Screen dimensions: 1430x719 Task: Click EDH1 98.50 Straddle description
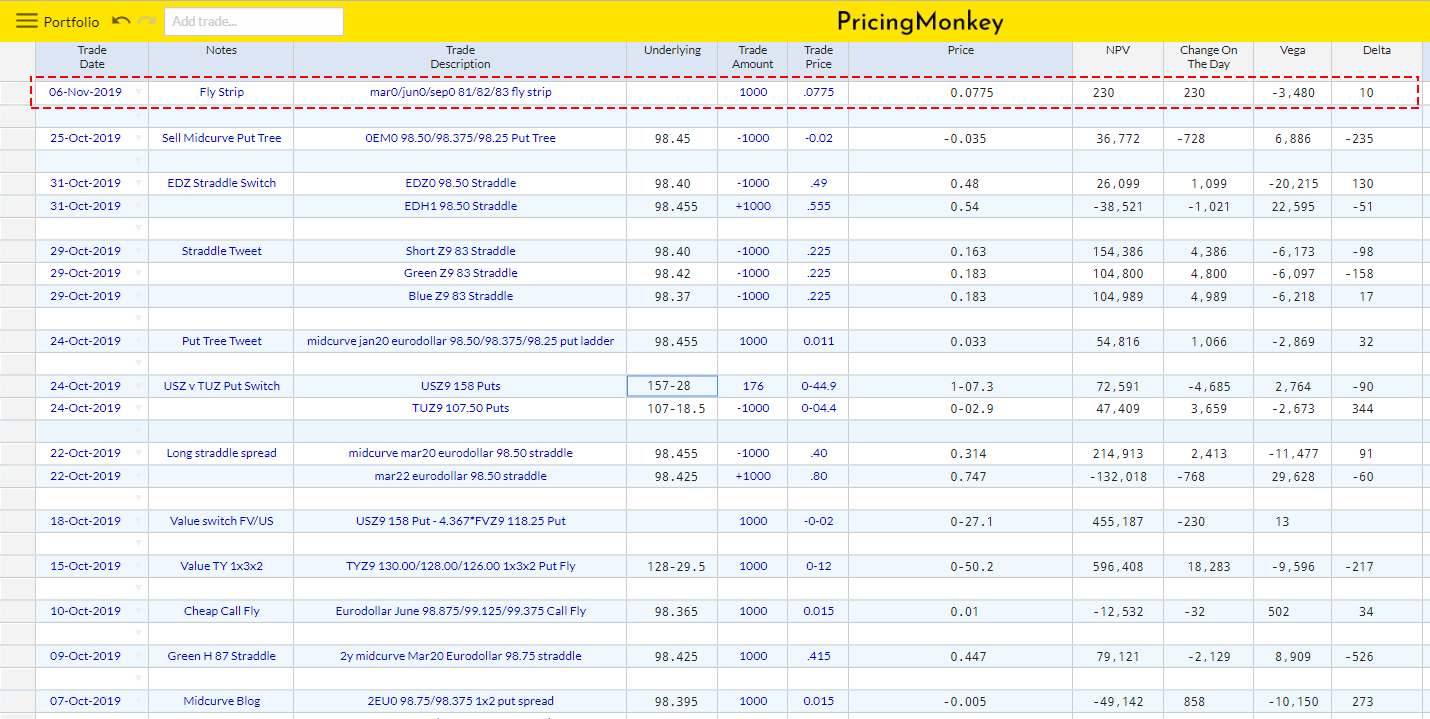460,206
